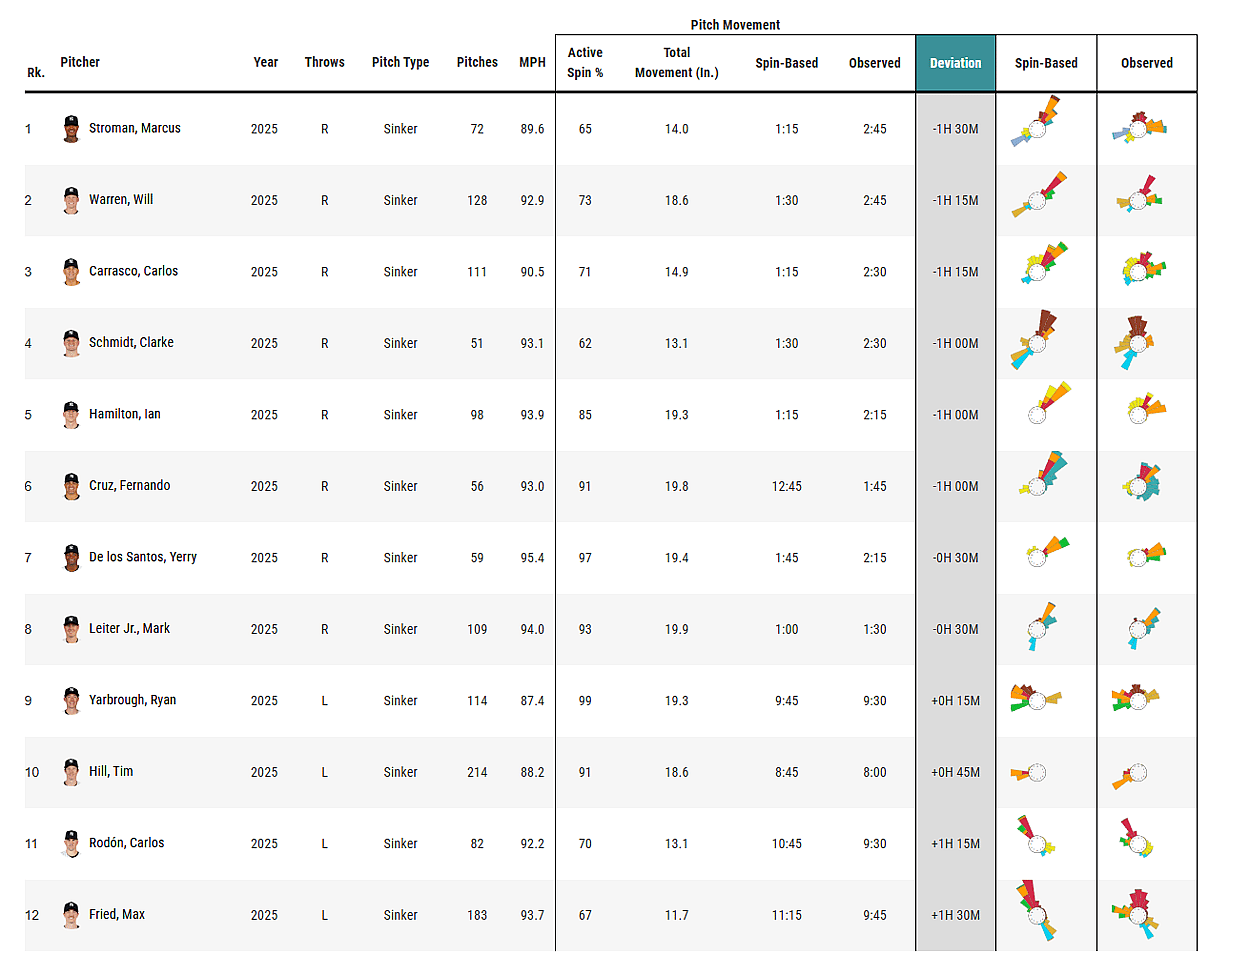Sort by Total Movement column header
The height and width of the screenshot is (975, 1250).
(x=676, y=62)
